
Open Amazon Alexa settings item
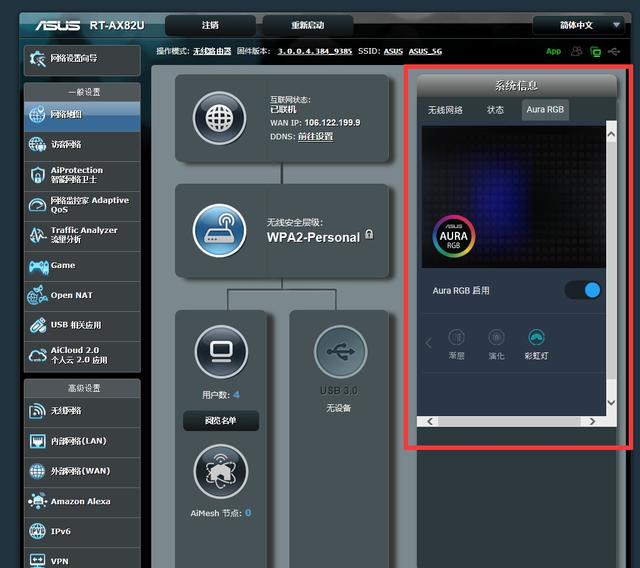coord(82,502)
